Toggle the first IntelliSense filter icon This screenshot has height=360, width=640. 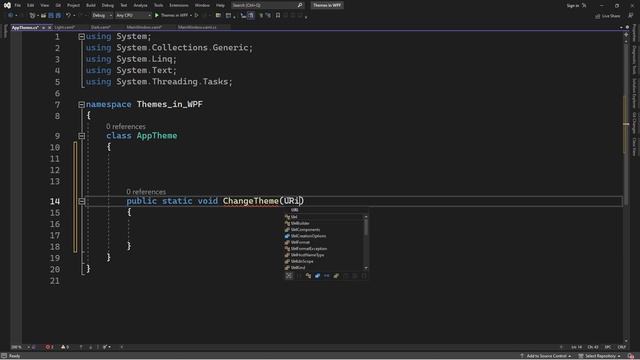click(289, 276)
